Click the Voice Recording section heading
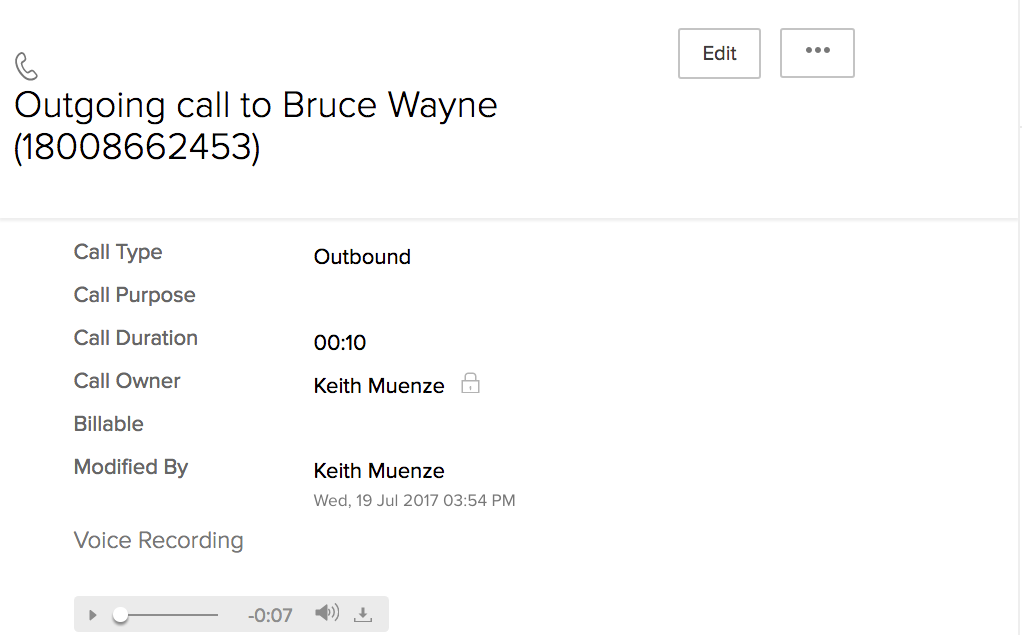This screenshot has width=1022, height=635. [158, 541]
